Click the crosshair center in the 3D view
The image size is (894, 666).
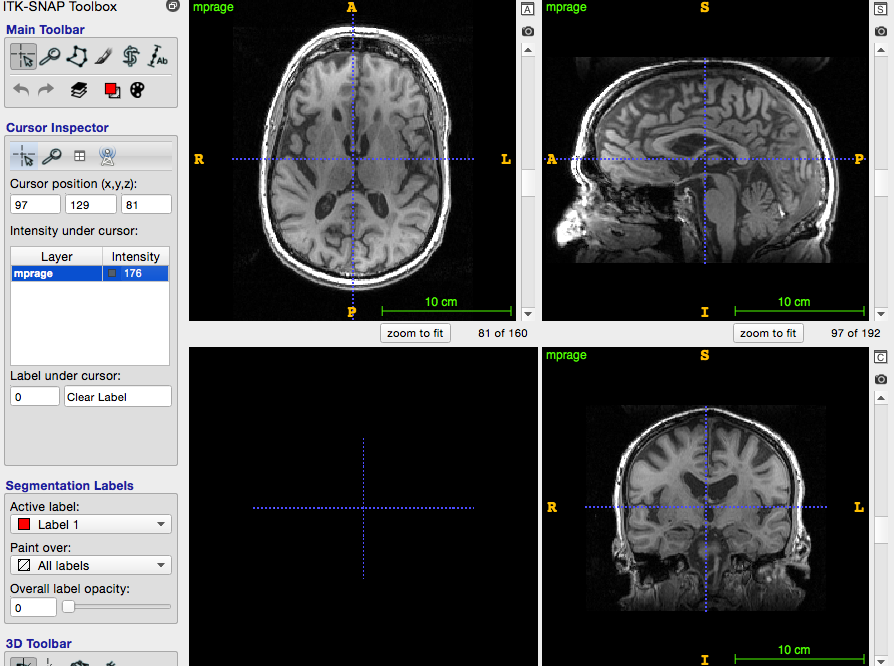(363, 507)
